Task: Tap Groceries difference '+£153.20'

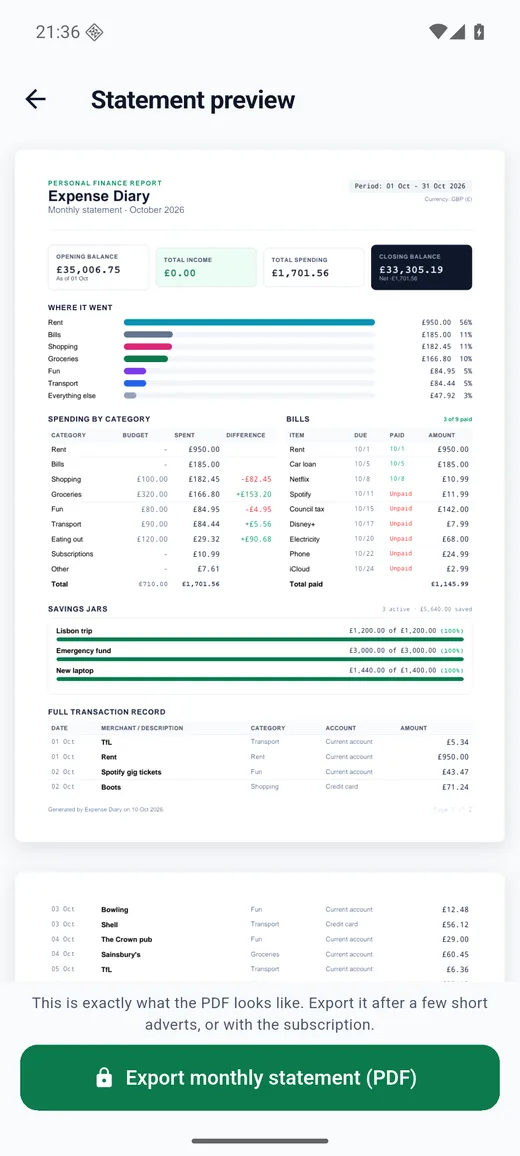Action: [x=254, y=494]
